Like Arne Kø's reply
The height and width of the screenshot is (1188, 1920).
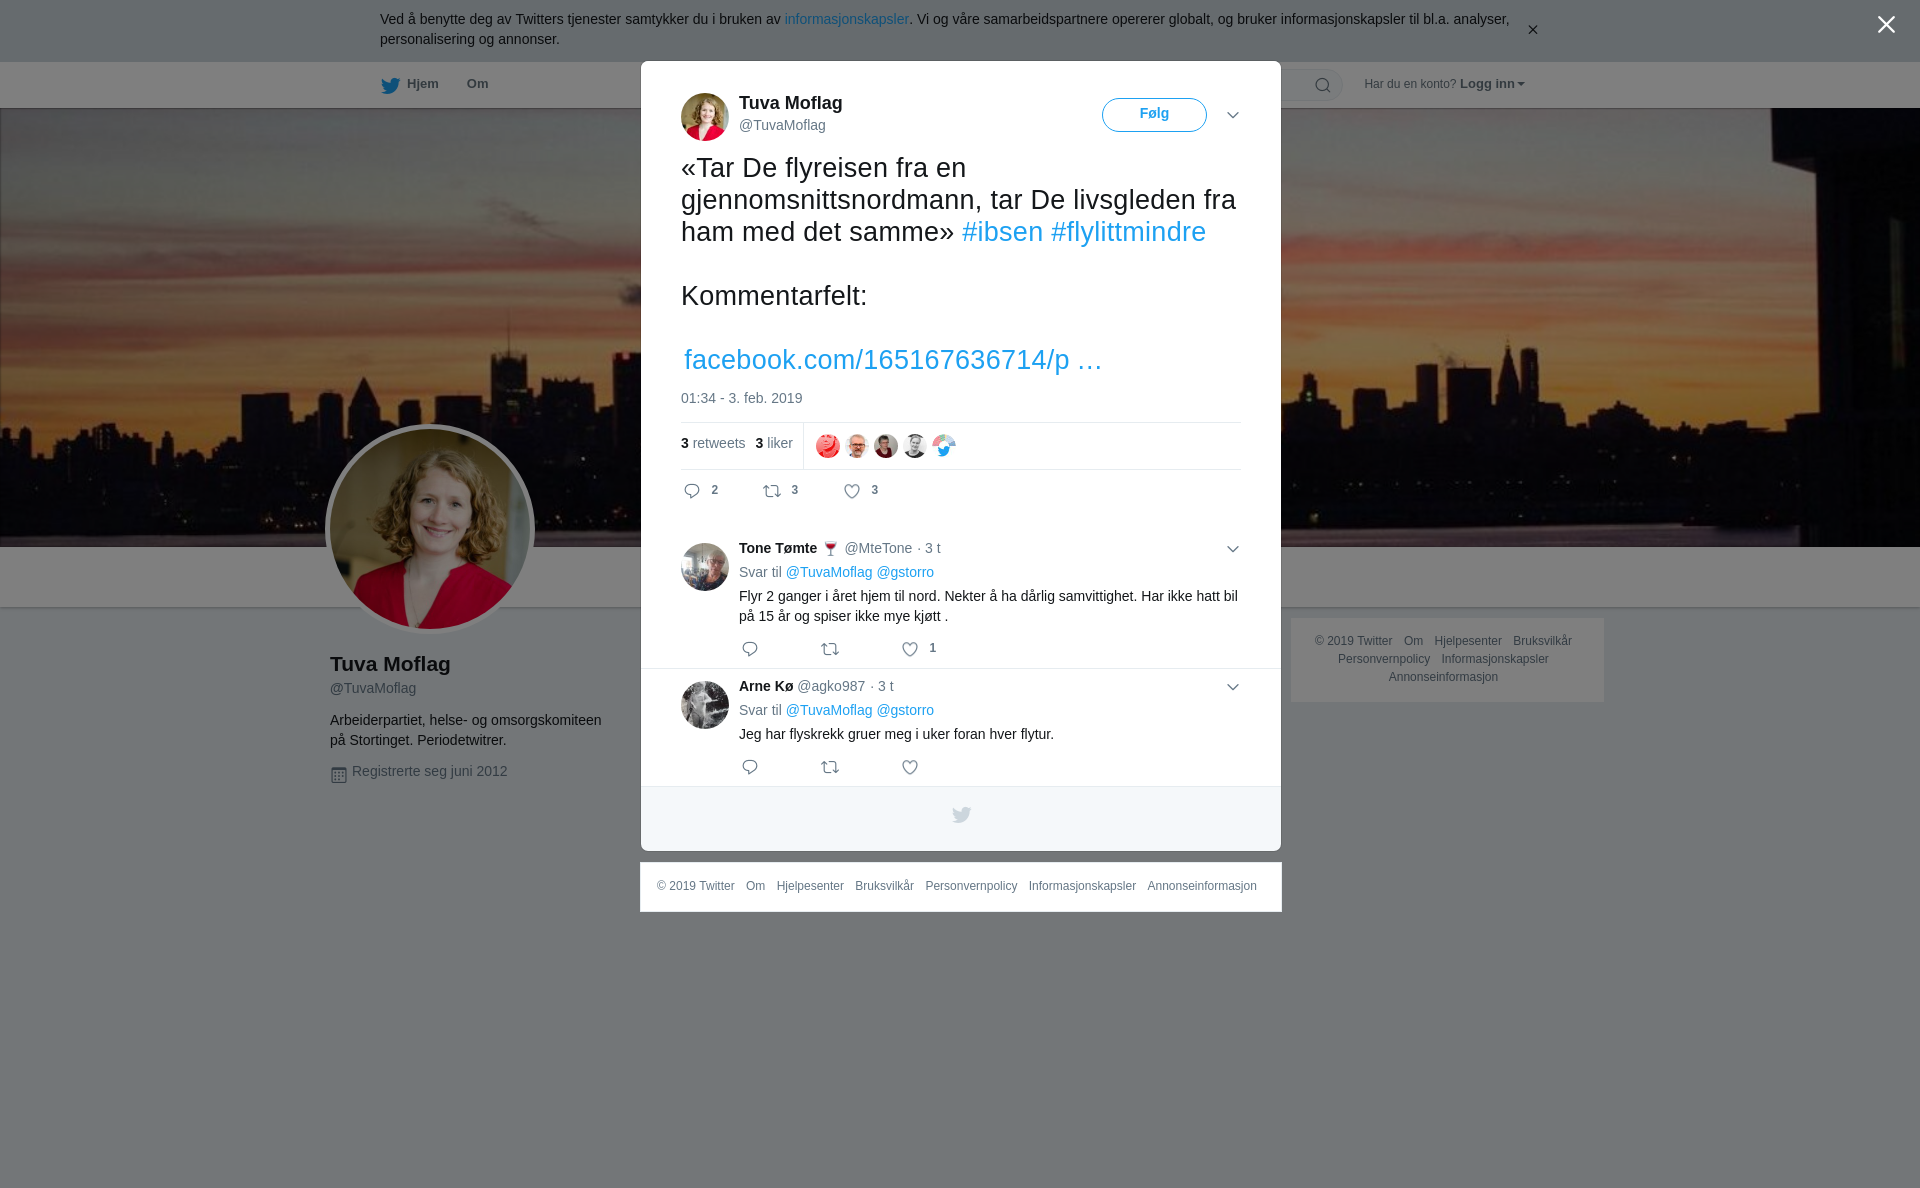[x=910, y=768]
